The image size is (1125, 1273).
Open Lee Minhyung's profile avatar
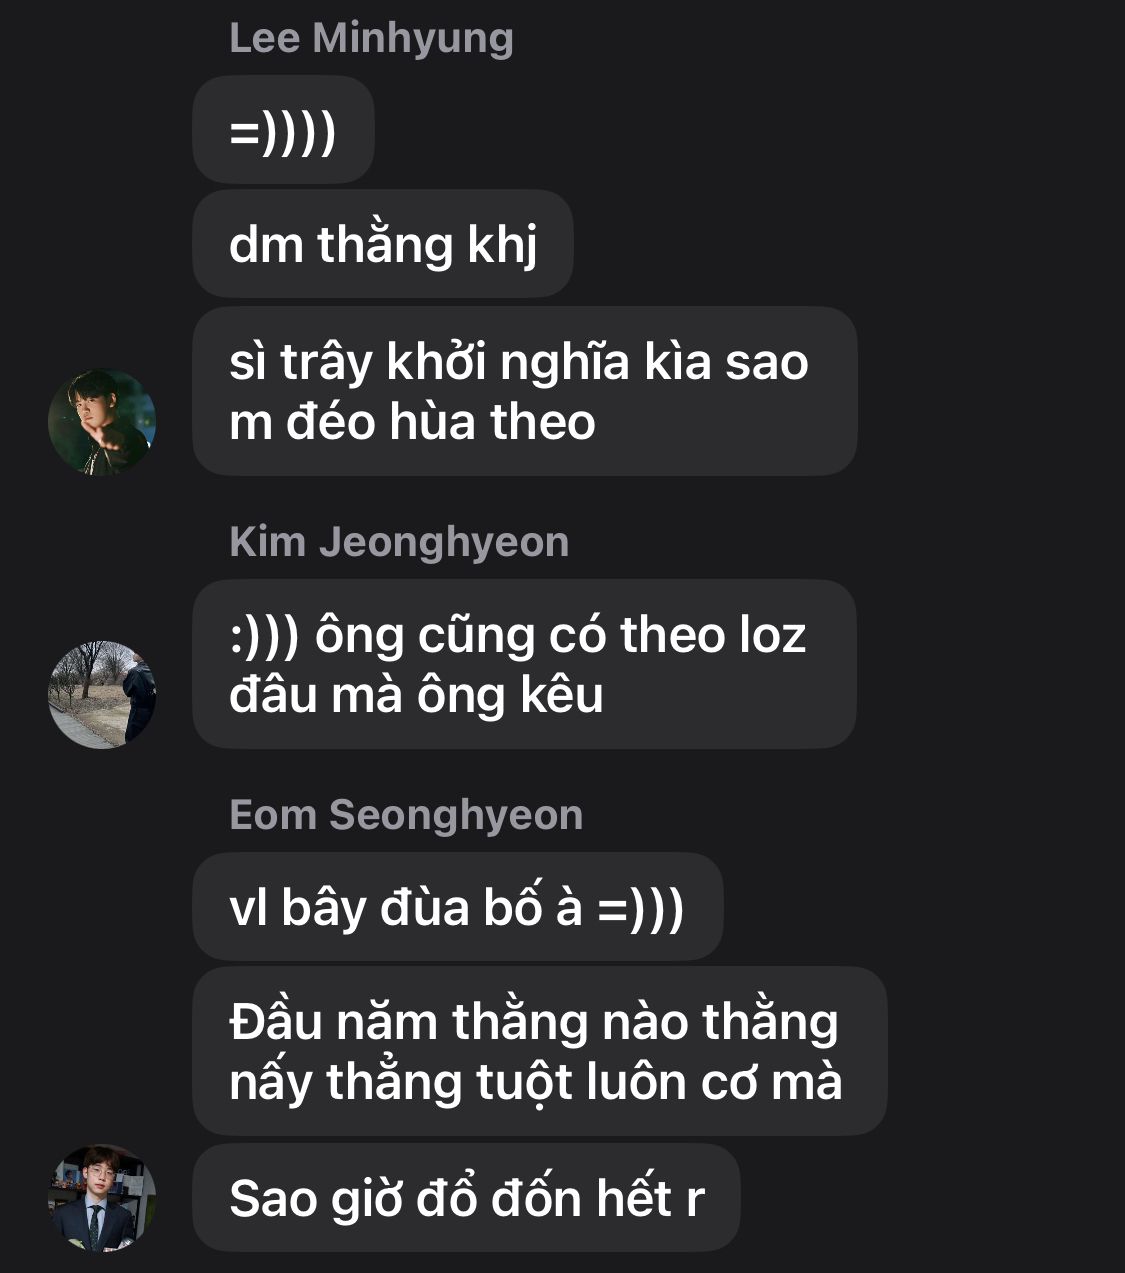(x=102, y=422)
